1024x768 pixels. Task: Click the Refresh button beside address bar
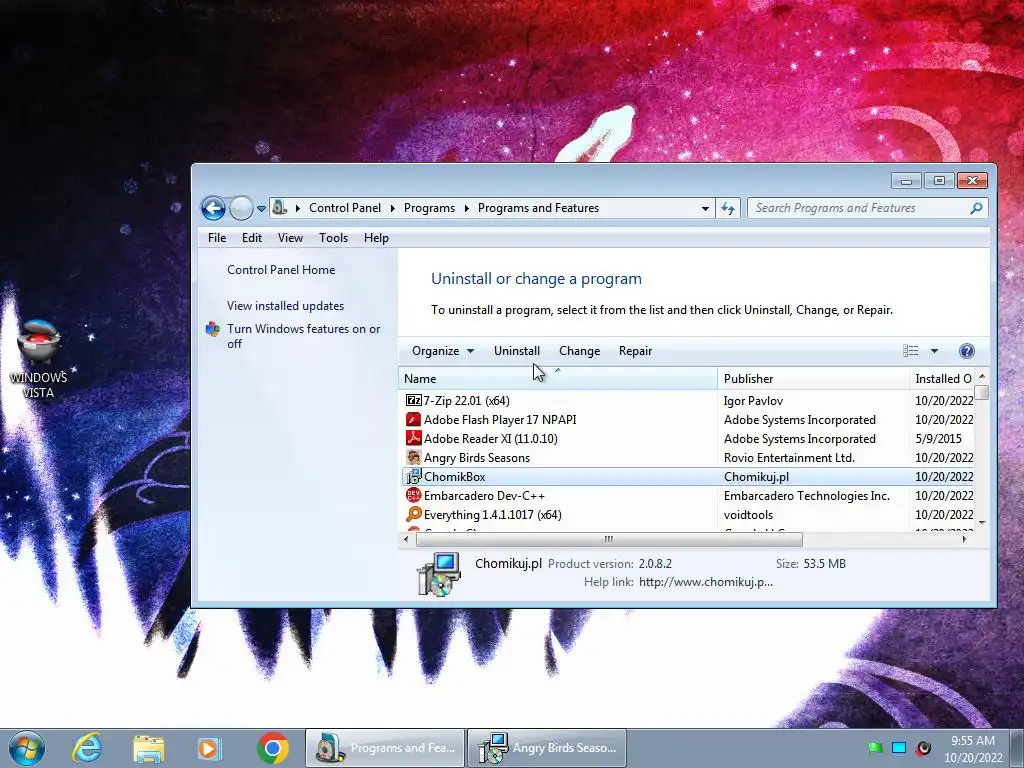click(x=728, y=208)
